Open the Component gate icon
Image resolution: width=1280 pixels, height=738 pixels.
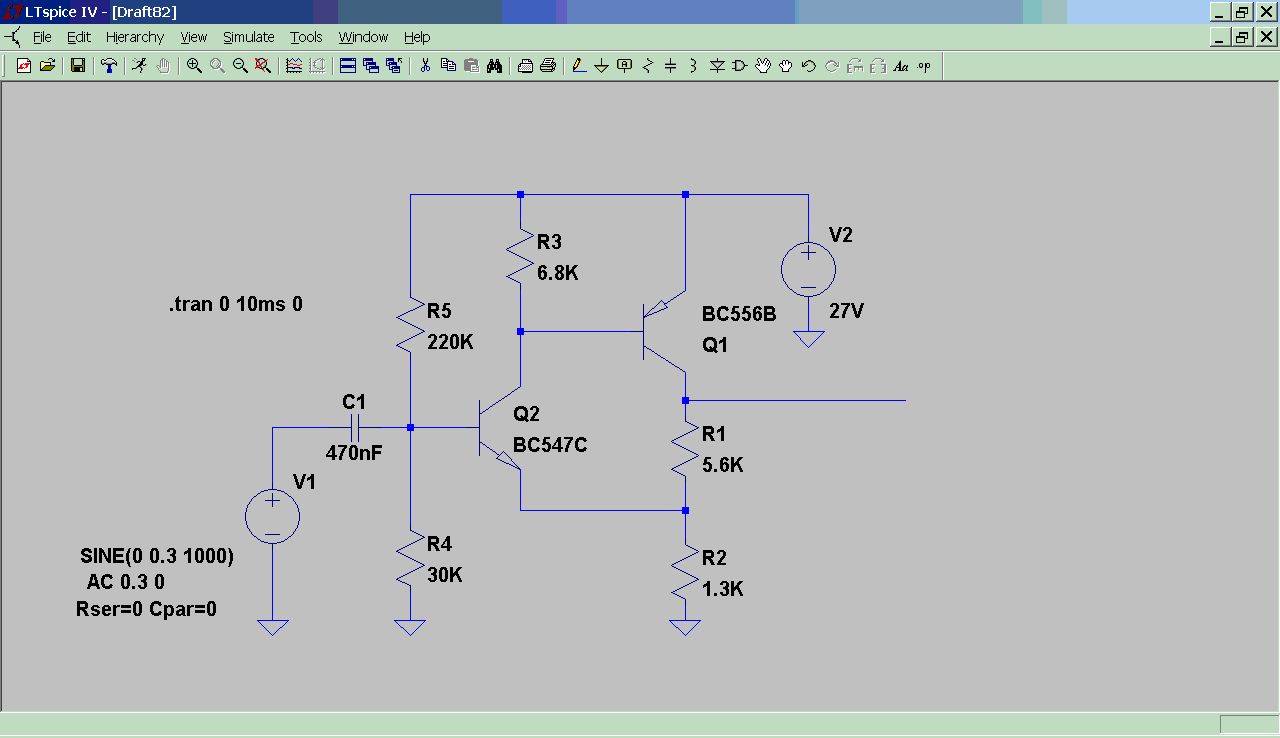click(740, 66)
